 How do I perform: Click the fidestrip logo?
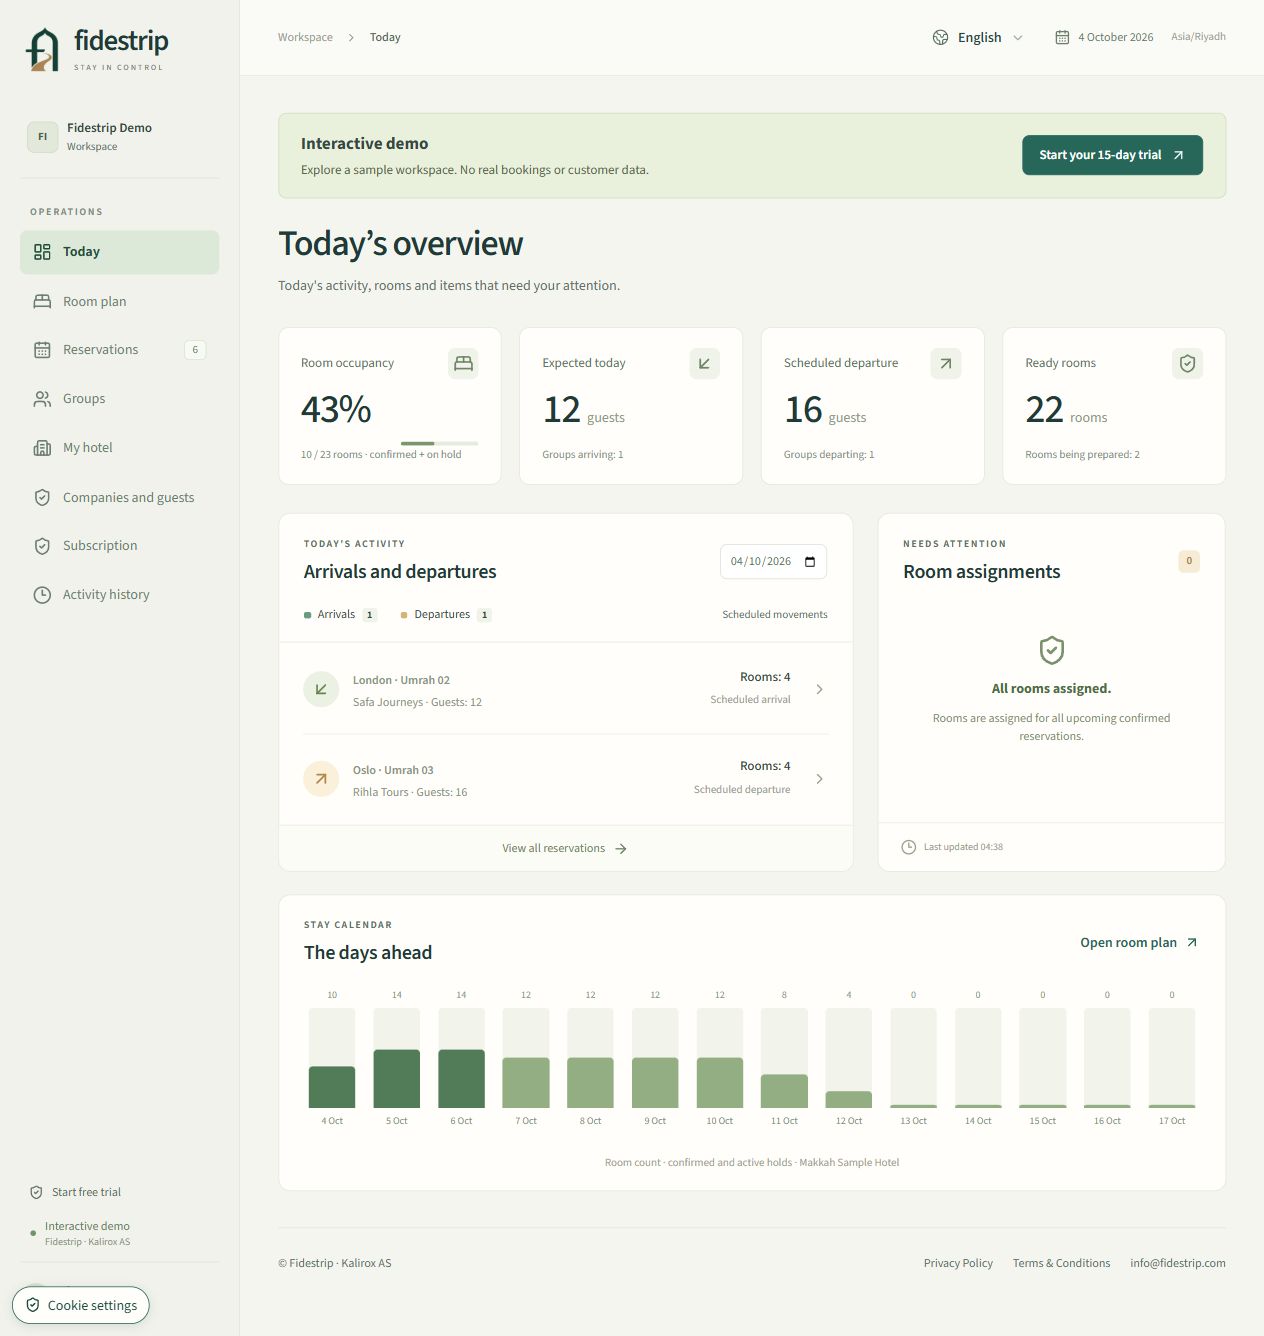96,49
